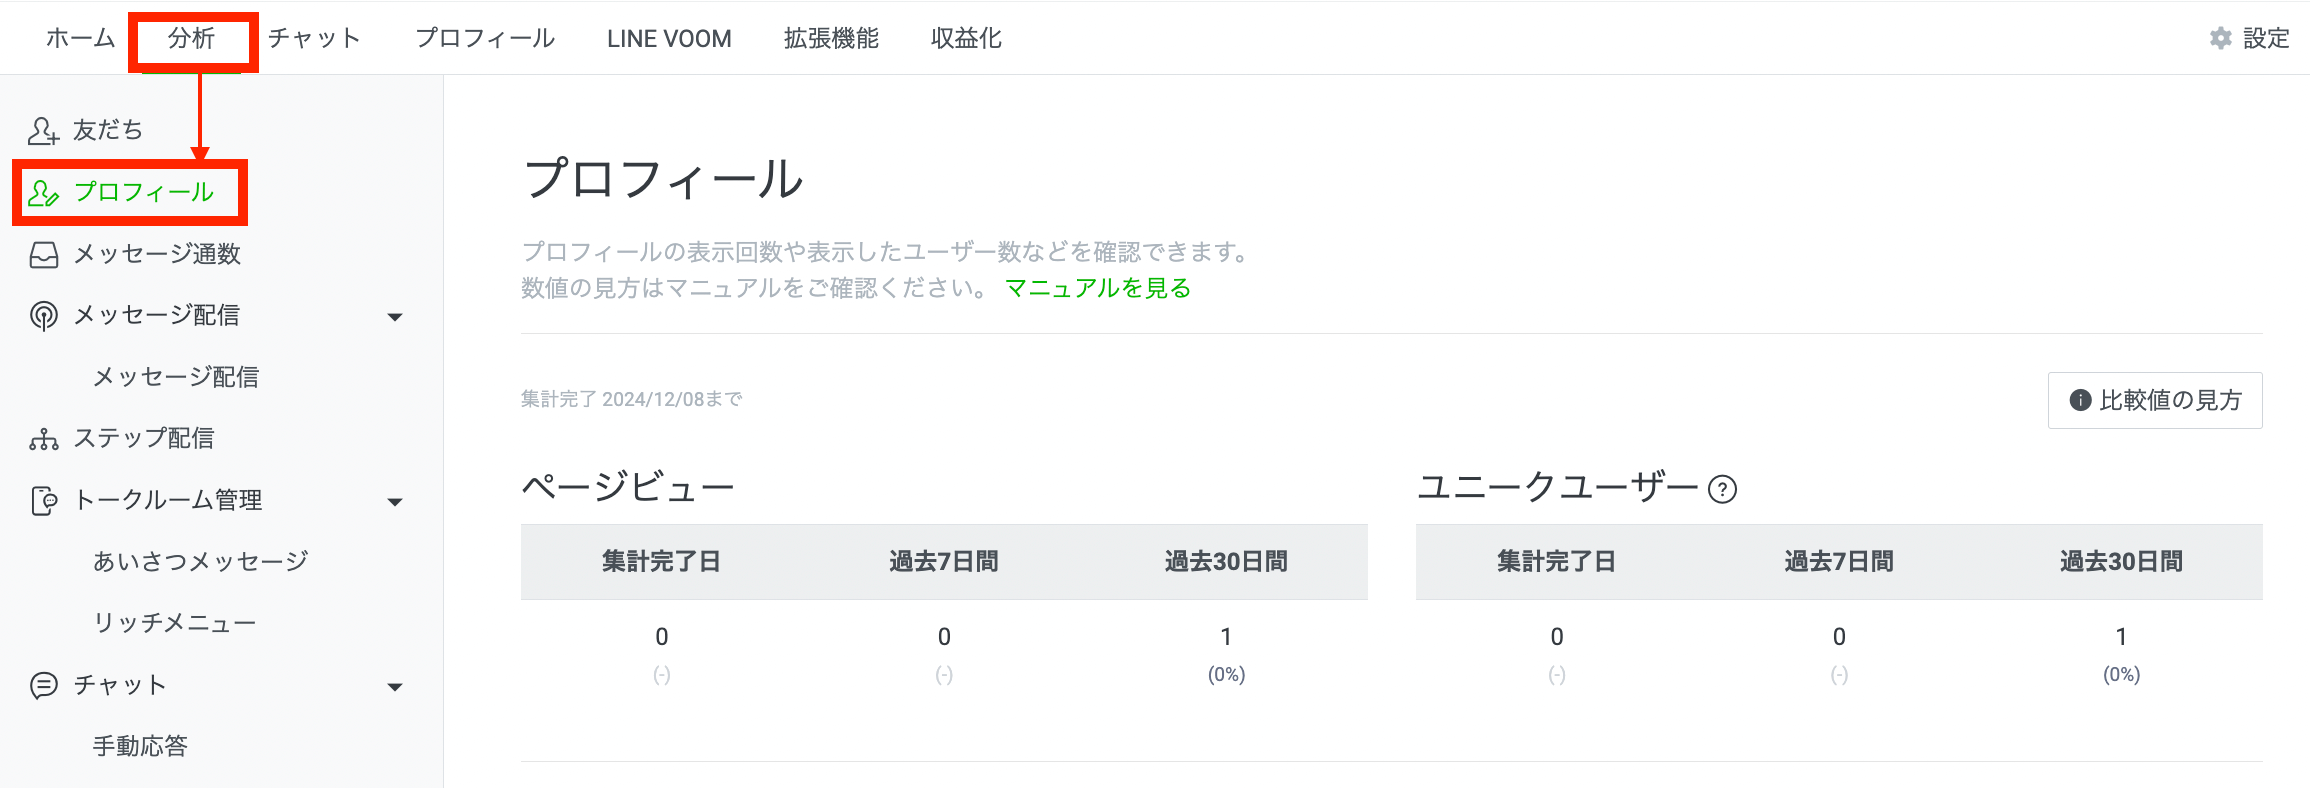The width and height of the screenshot is (2310, 788).
Task: Switch to the LINE VOOM tab
Action: tap(669, 38)
